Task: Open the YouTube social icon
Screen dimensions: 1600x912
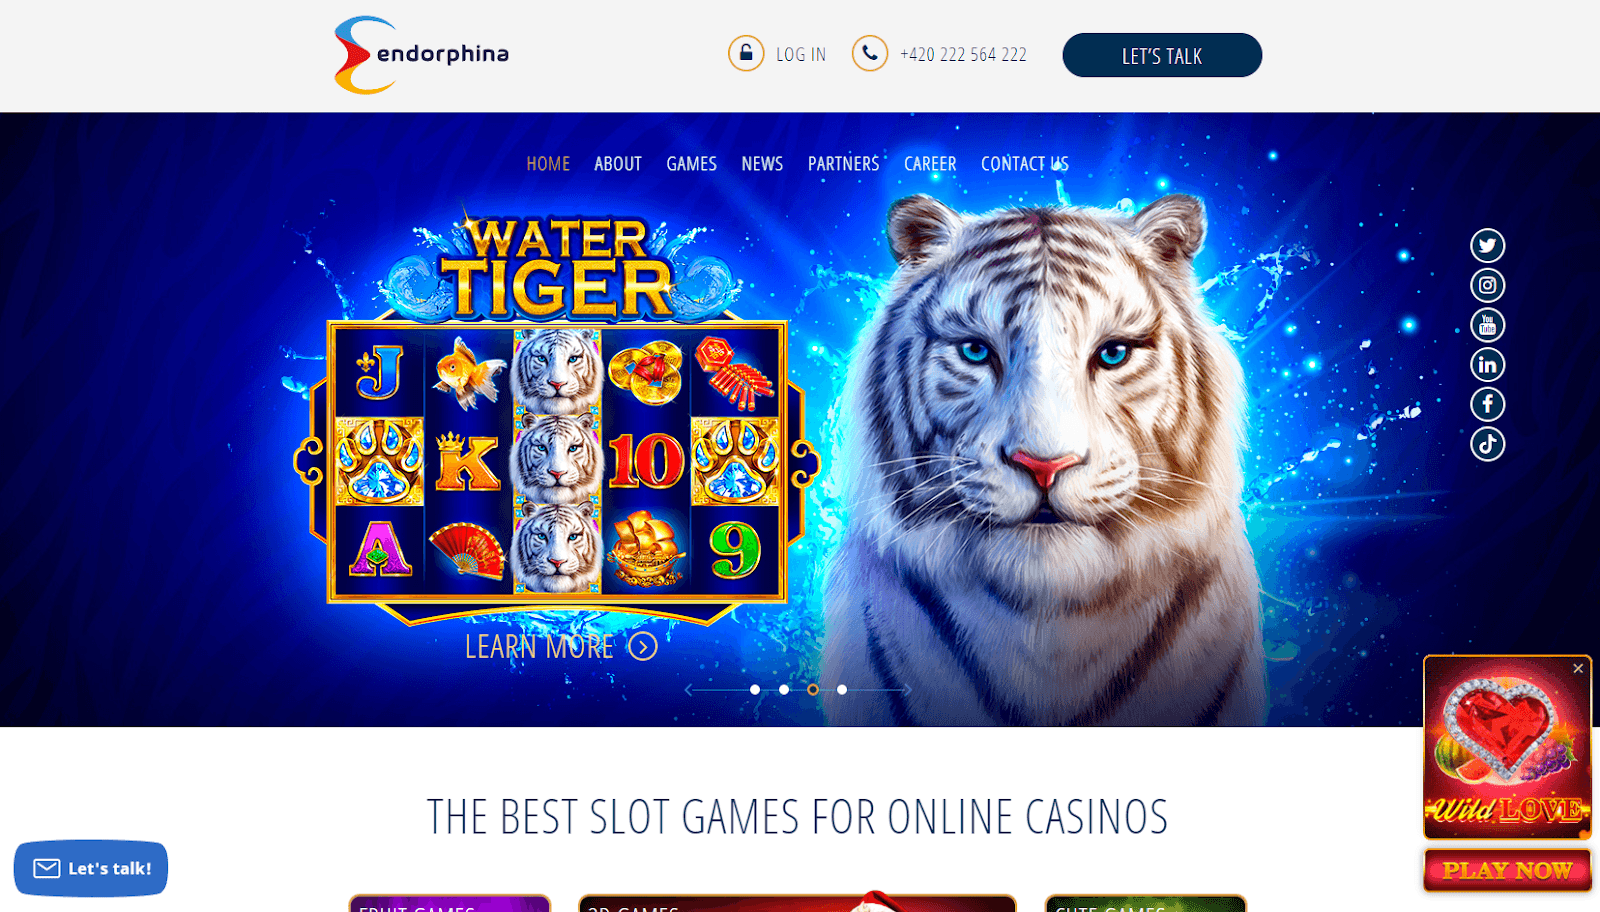Action: 1487,325
